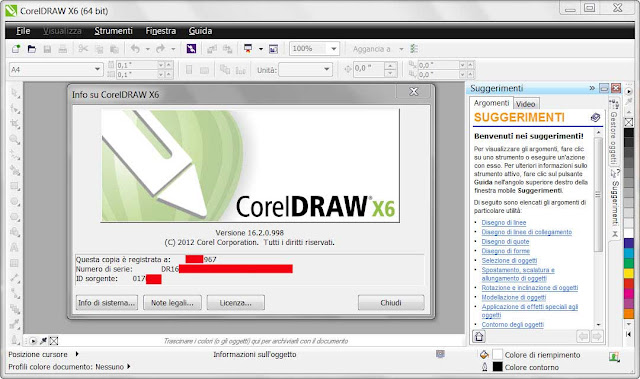Click the no-color box in document palette
The height and width of the screenshot is (379, 640).
pyautogui.click(x=54, y=341)
